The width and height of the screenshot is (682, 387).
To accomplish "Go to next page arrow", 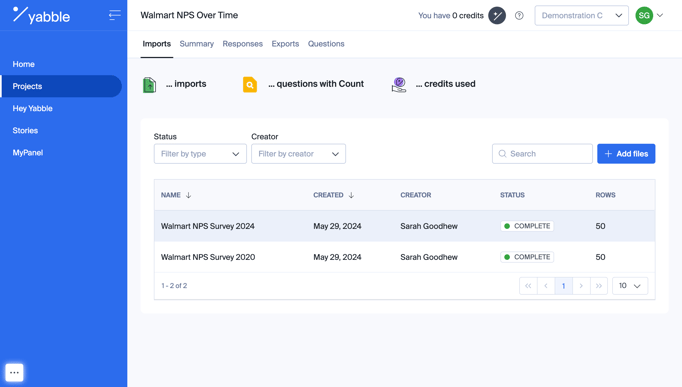I will pyautogui.click(x=581, y=286).
